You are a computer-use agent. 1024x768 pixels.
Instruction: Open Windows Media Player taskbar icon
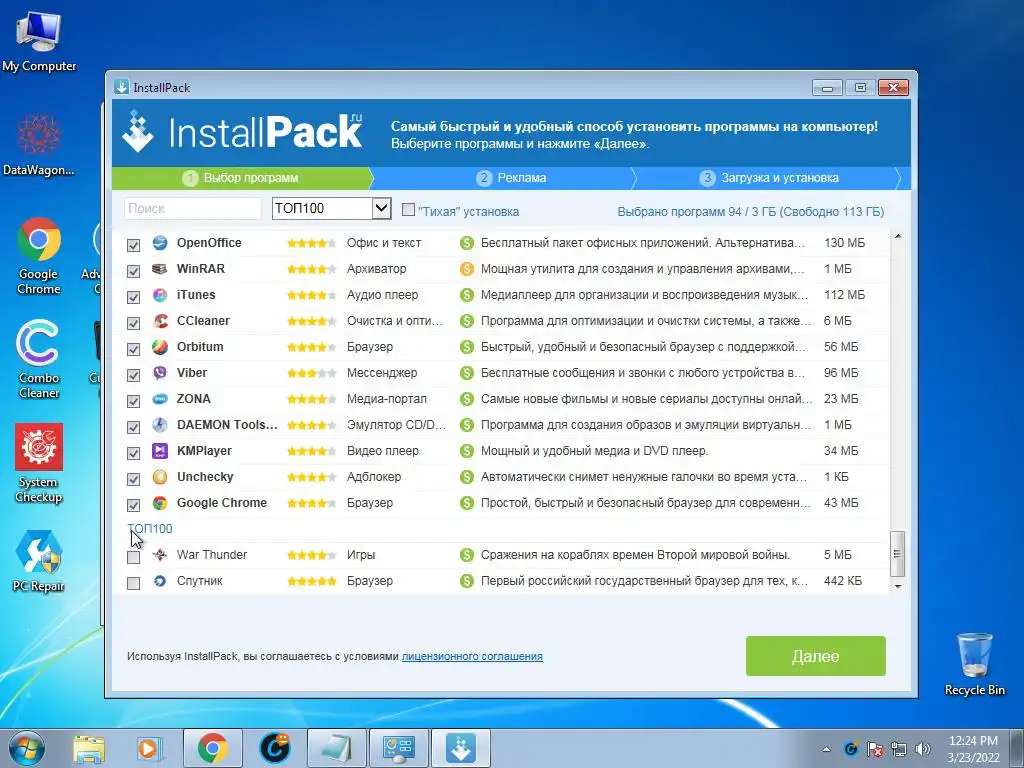(148, 748)
